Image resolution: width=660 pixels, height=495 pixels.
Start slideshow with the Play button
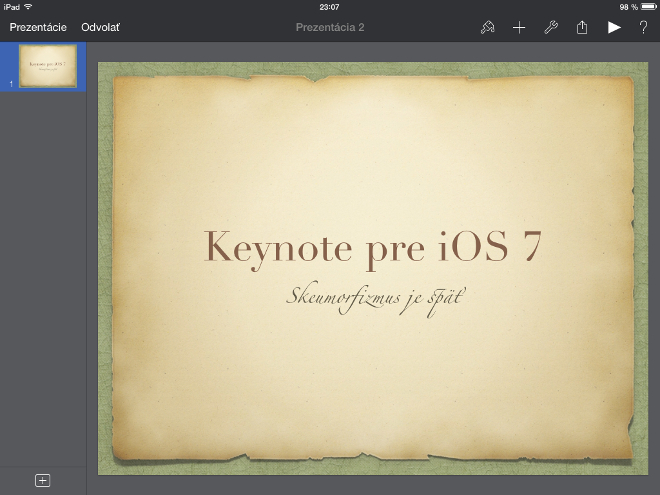tap(614, 27)
